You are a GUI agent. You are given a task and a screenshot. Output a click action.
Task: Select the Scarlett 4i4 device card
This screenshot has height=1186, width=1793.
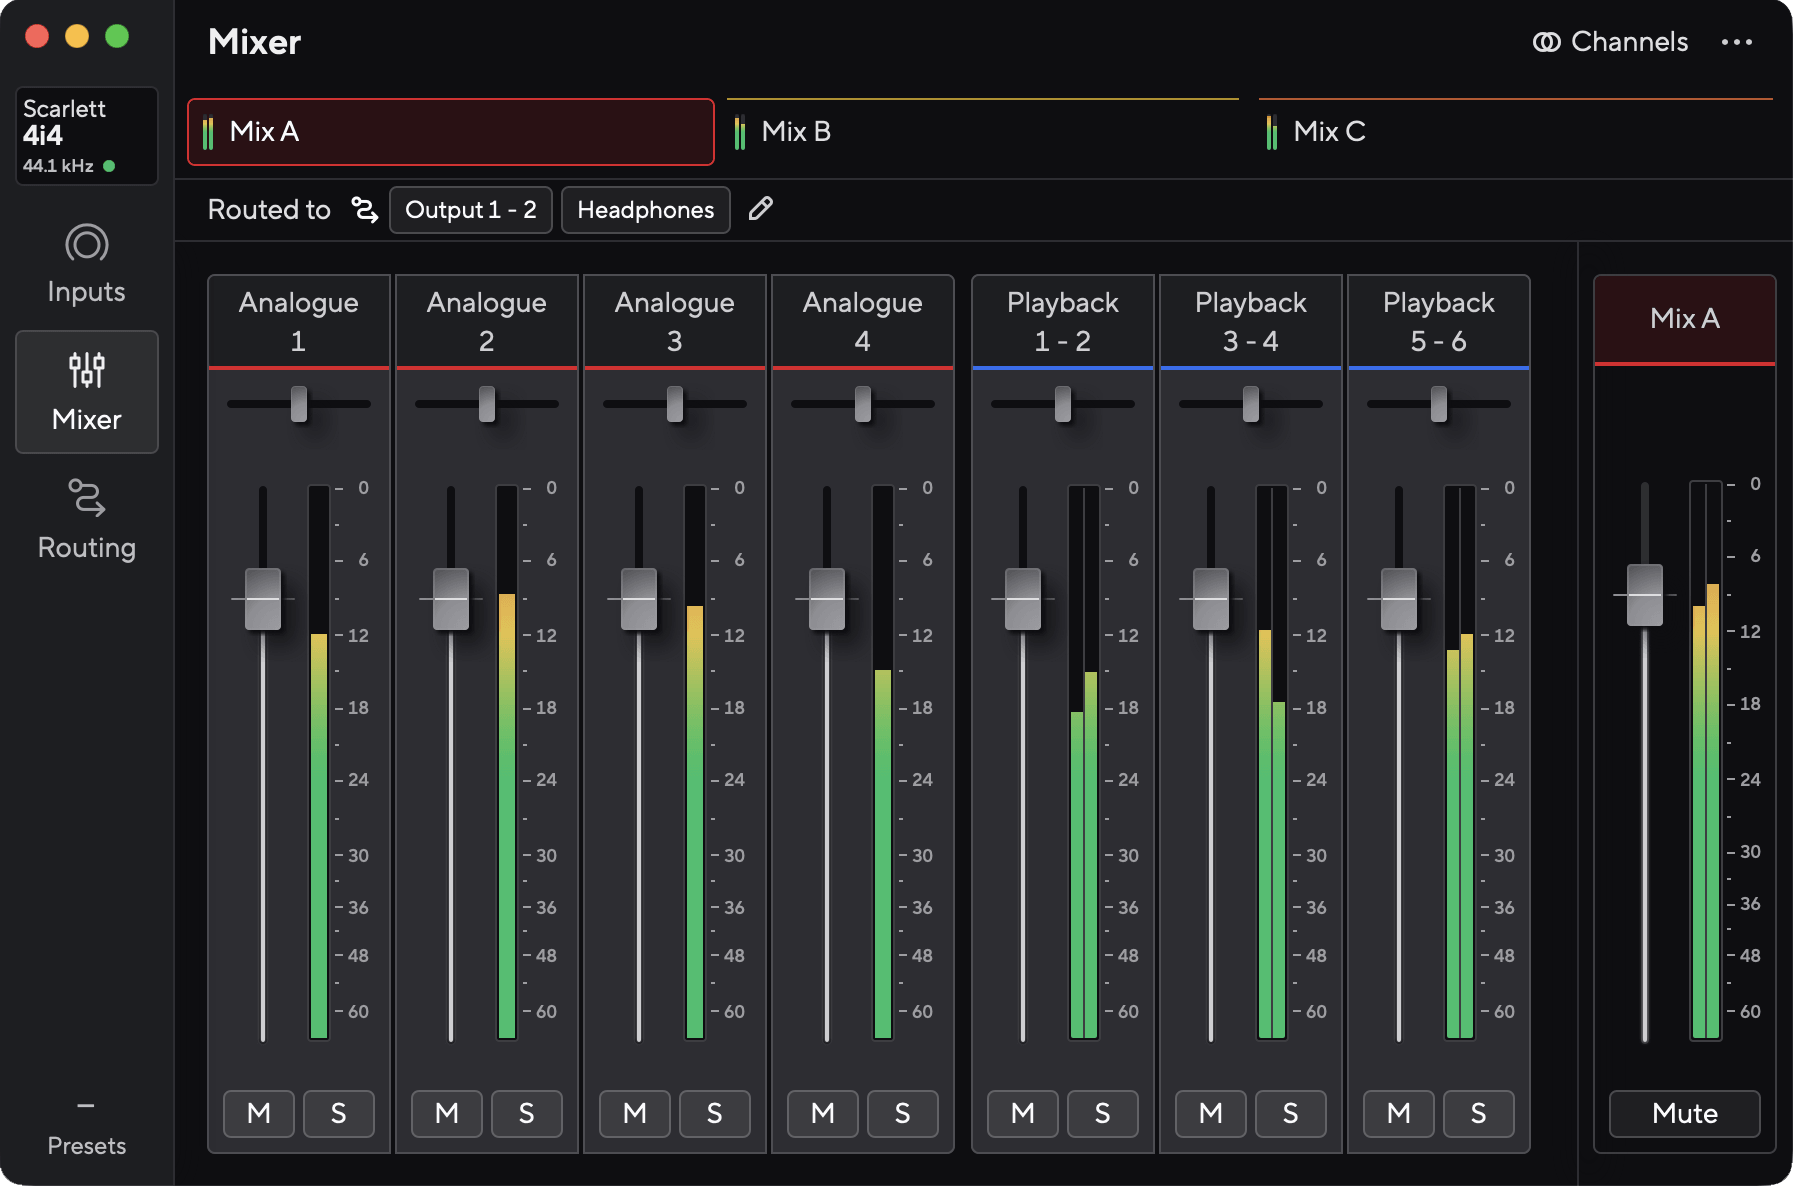coord(87,136)
